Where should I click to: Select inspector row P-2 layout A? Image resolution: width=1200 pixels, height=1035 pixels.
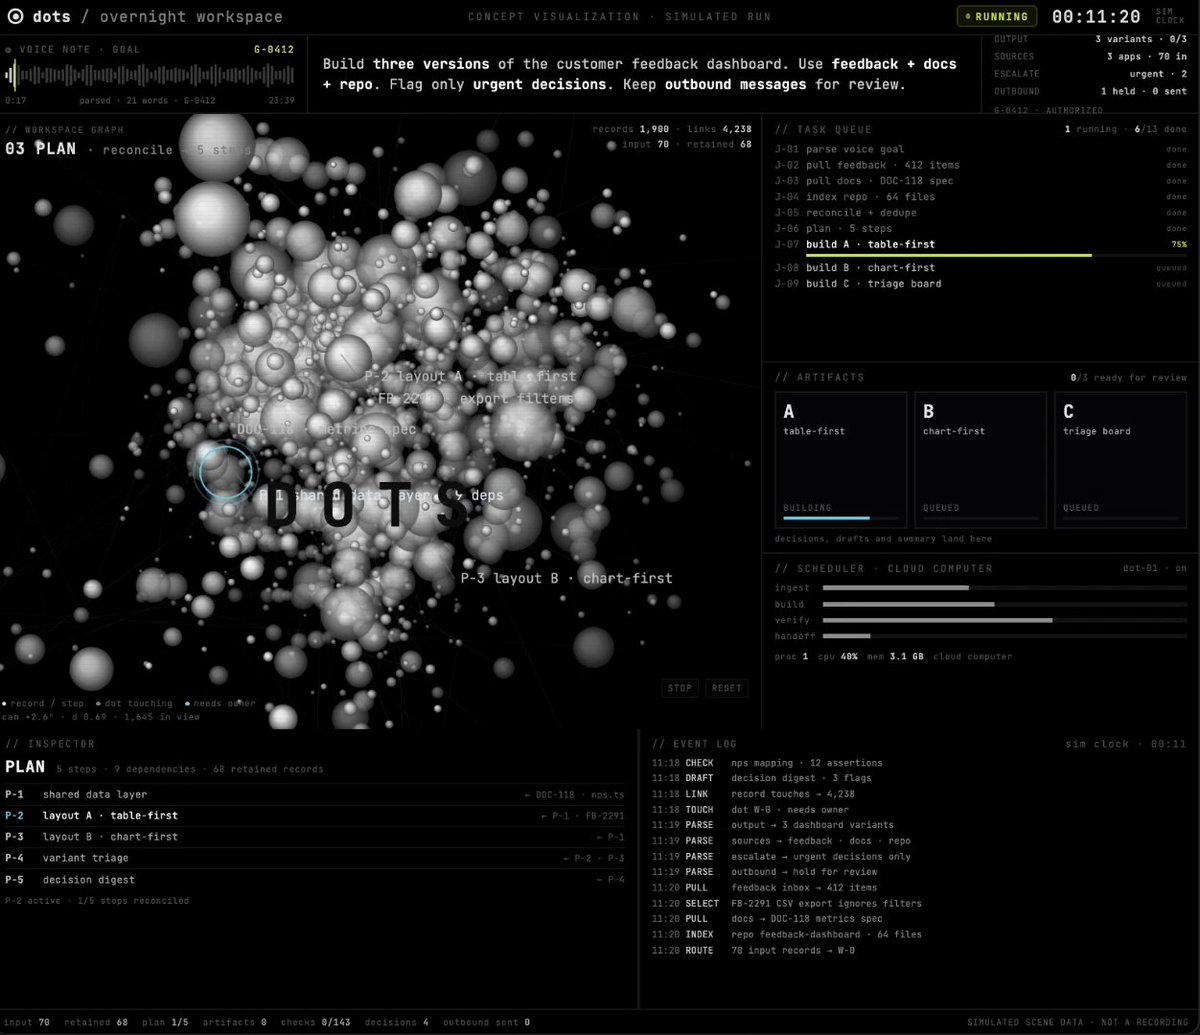pyautogui.click(x=315, y=816)
